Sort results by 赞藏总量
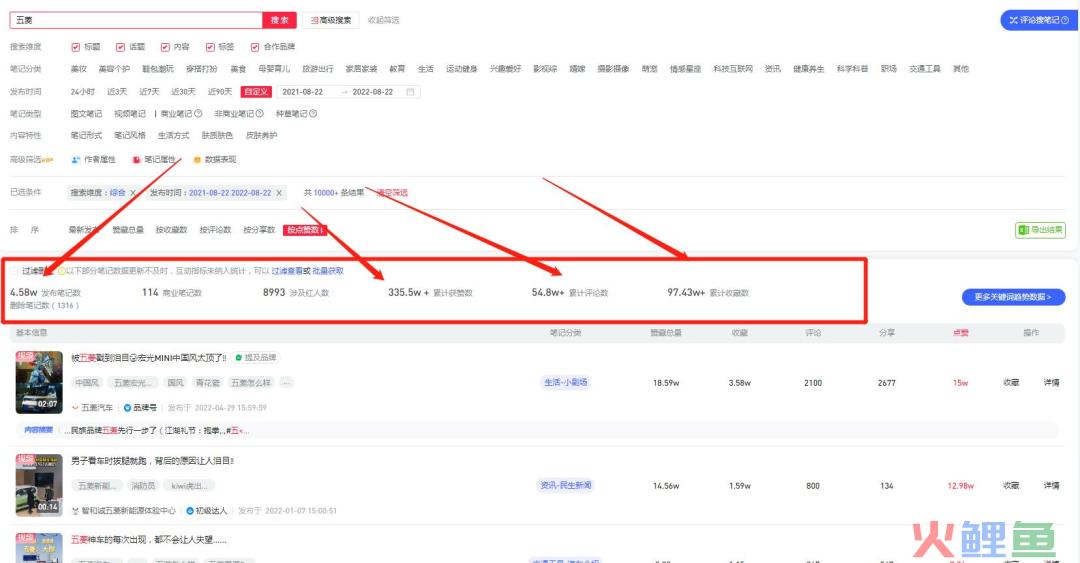The image size is (1080, 563). [x=128, y=229]
